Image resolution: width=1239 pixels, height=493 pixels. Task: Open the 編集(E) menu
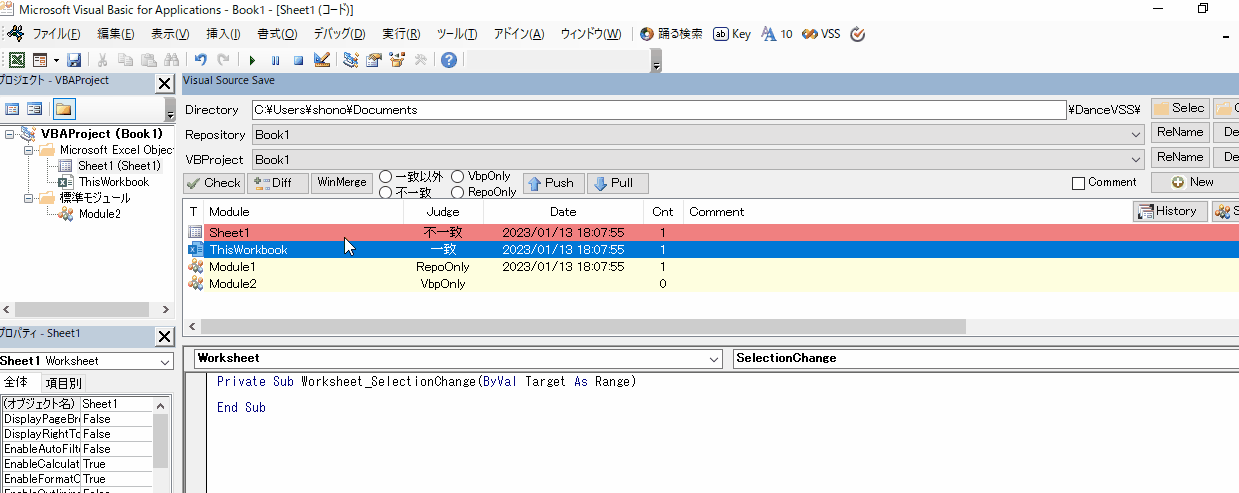click(116, 34)
